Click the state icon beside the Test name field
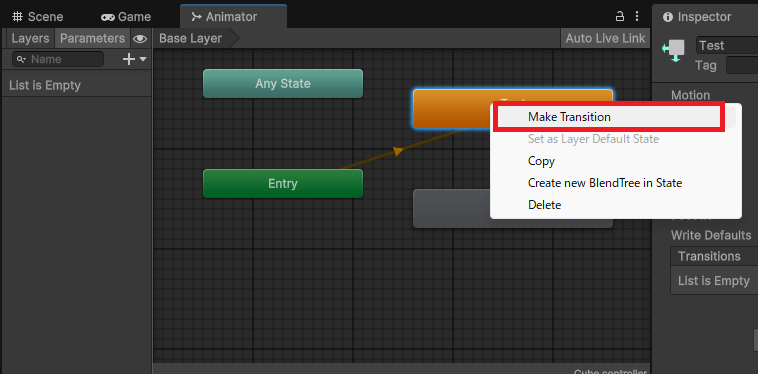The image size is (758, 374). pos(674,51)
